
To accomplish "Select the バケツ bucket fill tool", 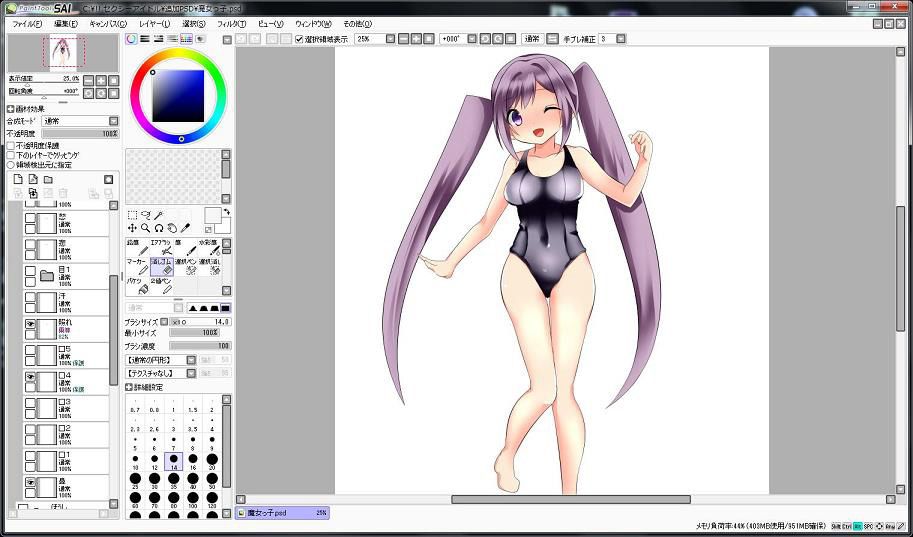I will coord(137,287).
